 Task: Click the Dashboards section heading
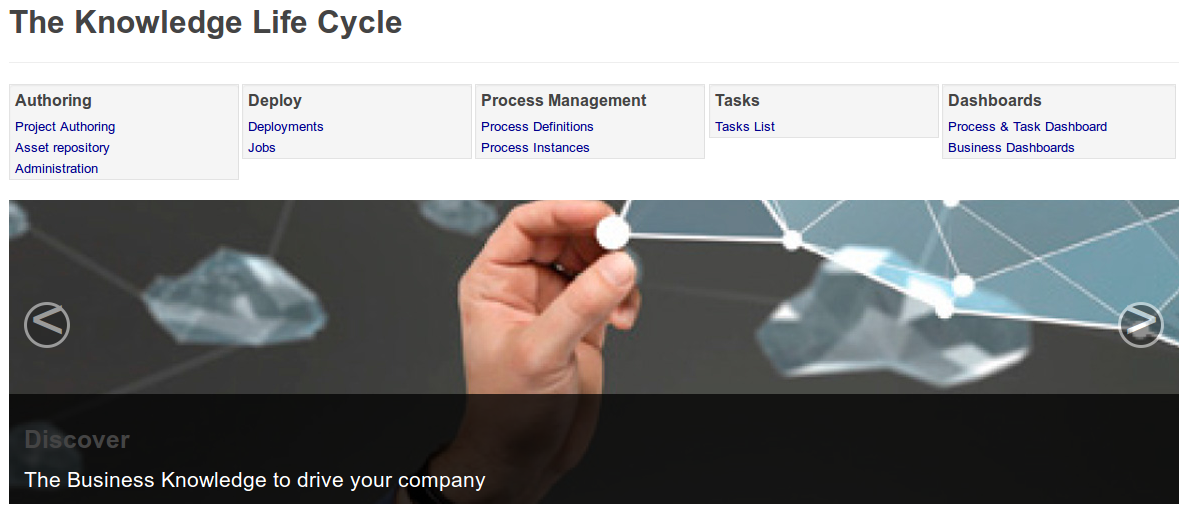coord(995,101)
